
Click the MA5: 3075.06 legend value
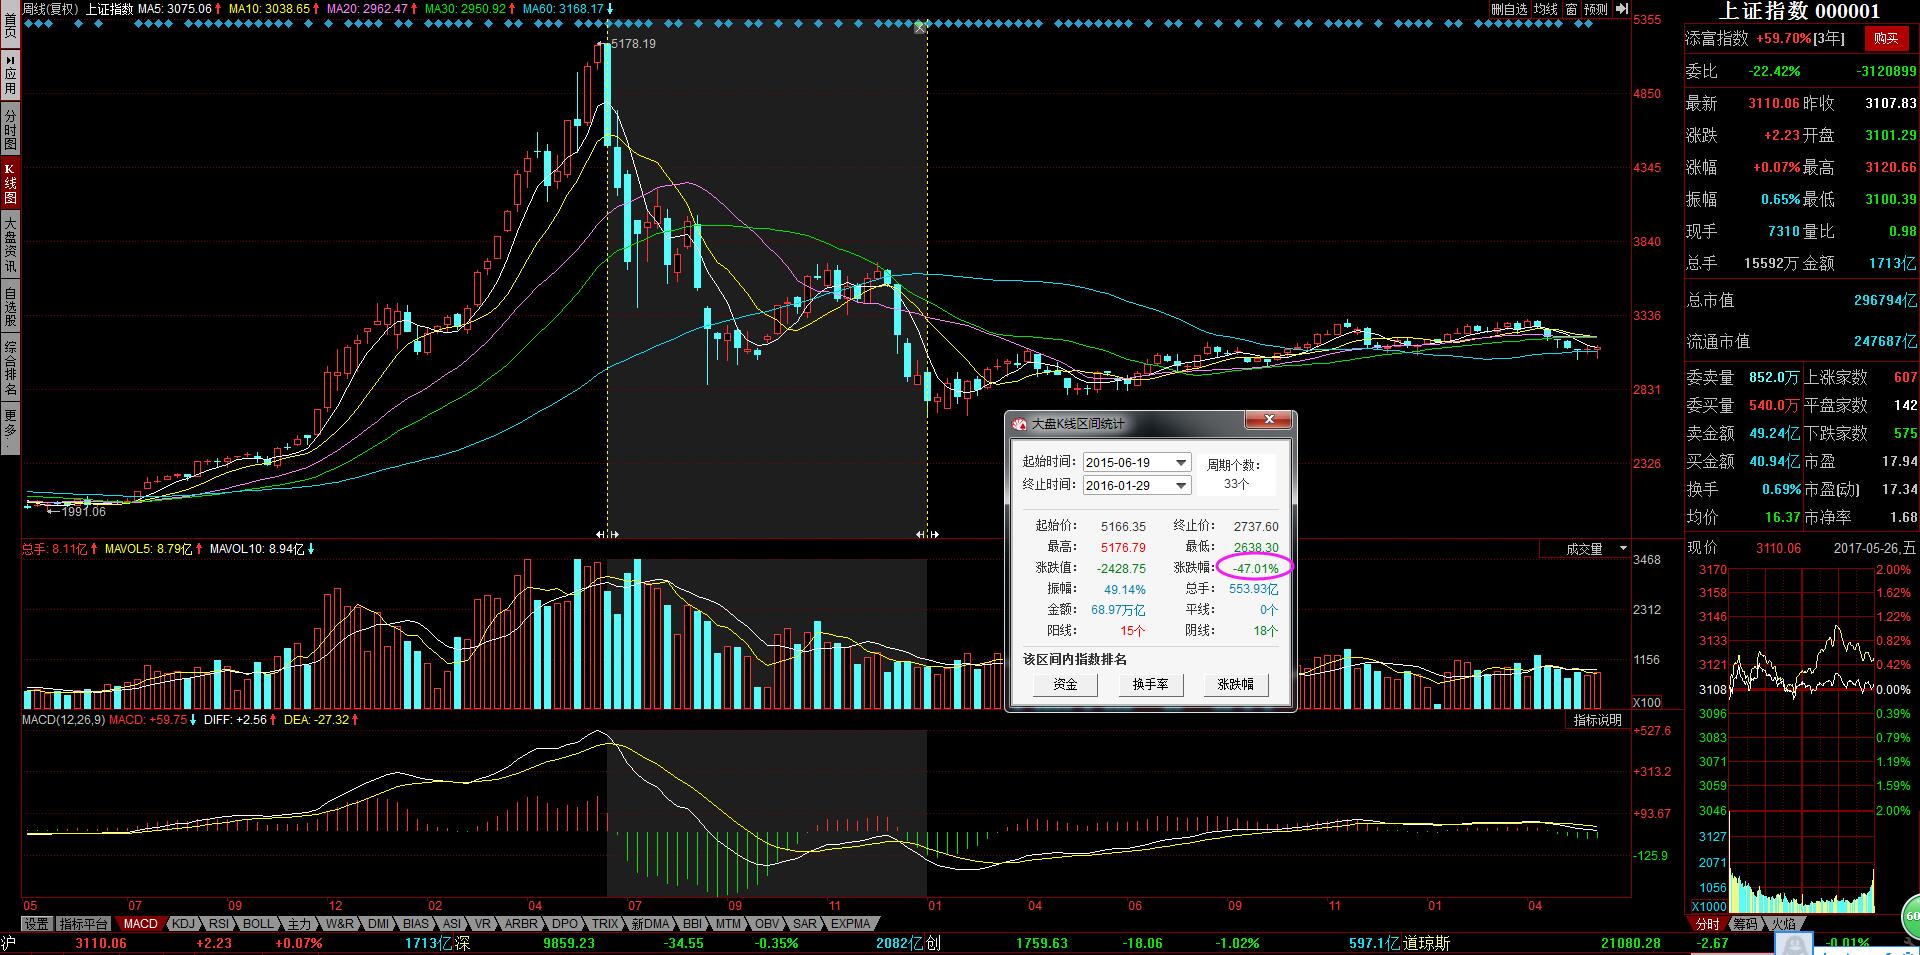pos(175,9)
